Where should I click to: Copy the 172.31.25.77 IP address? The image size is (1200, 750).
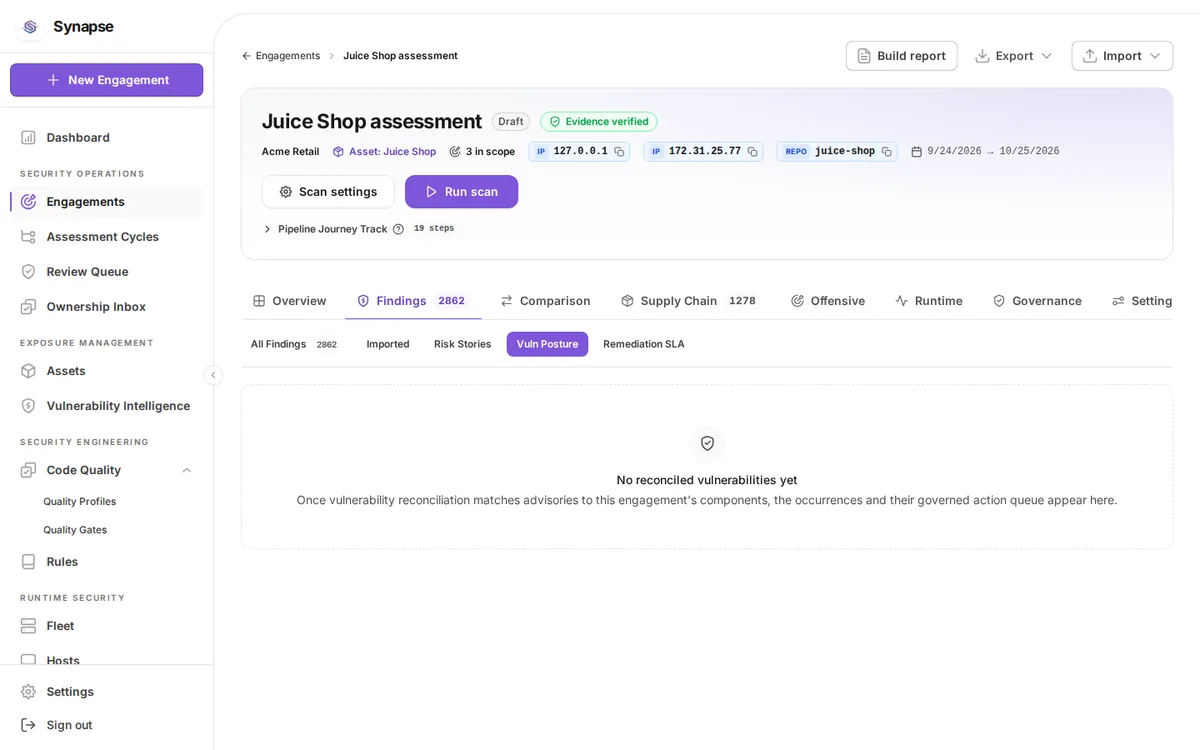point(752,152)
